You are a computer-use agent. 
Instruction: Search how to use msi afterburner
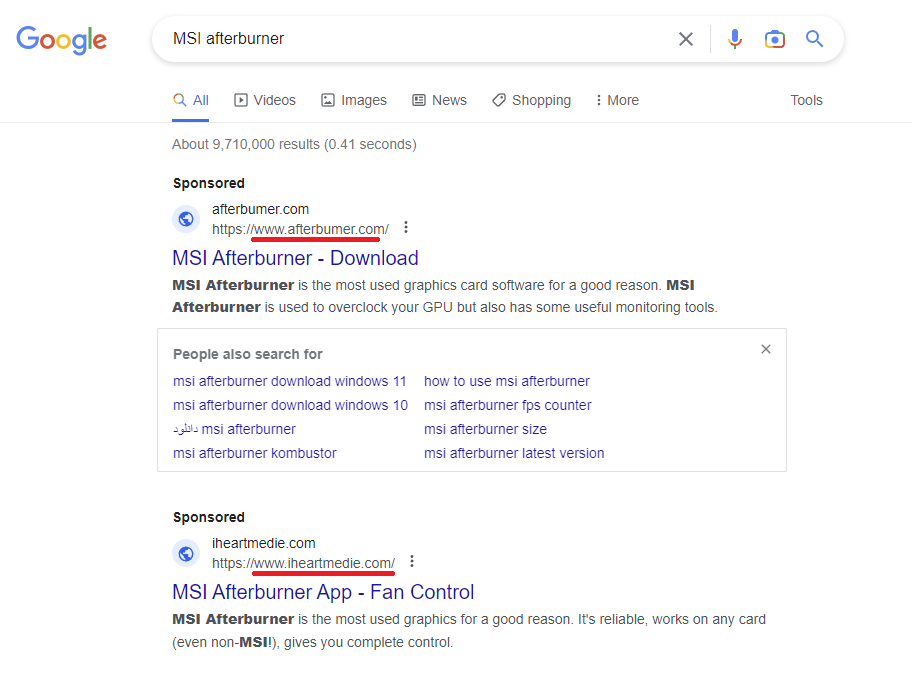[507, 381]
